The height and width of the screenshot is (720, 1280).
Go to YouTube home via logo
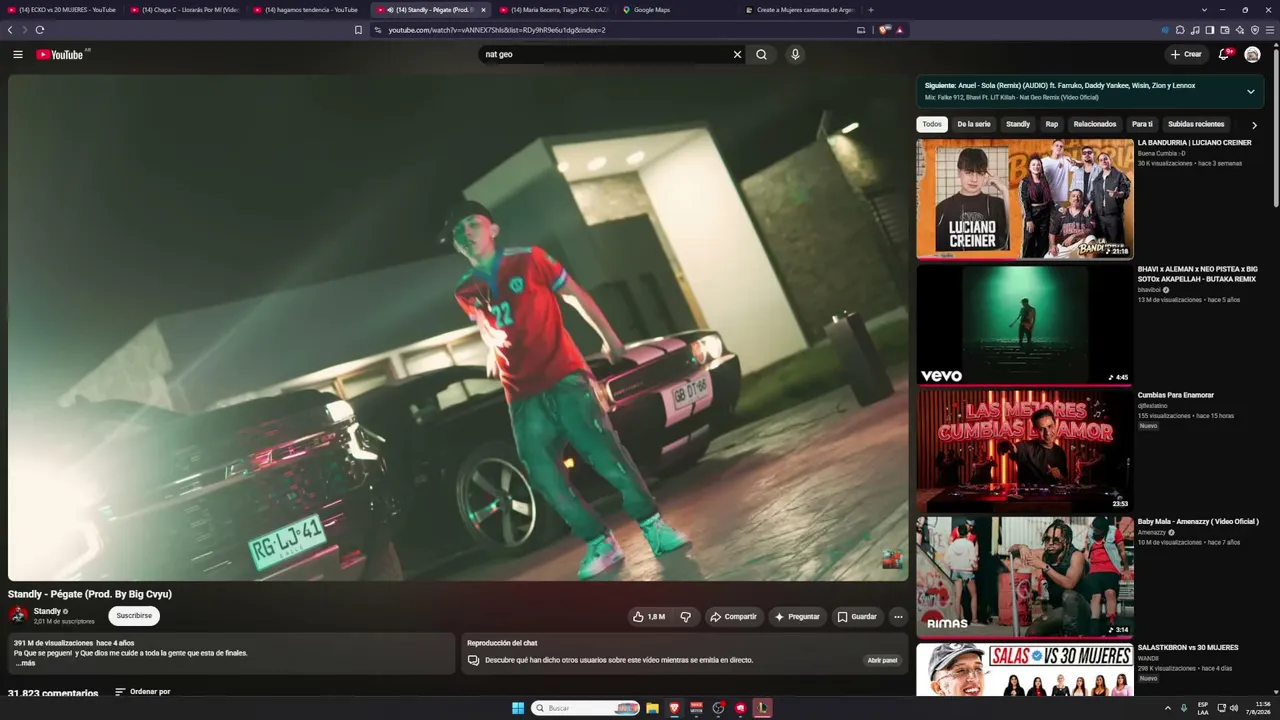pos(60,54)
